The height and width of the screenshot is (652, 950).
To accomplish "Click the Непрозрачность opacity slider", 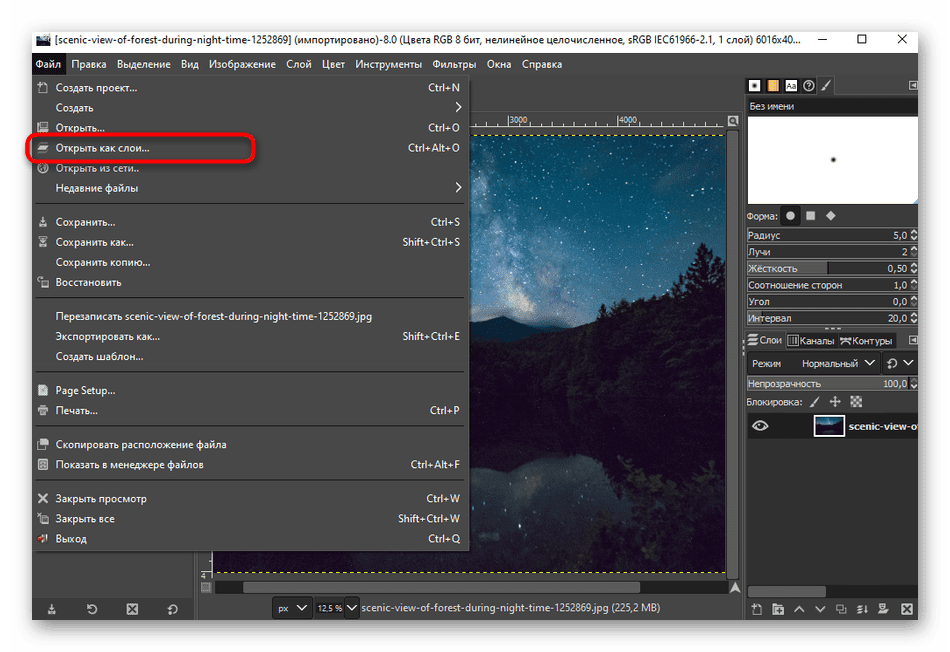I will pyautogui.click(x=828, y=384).
